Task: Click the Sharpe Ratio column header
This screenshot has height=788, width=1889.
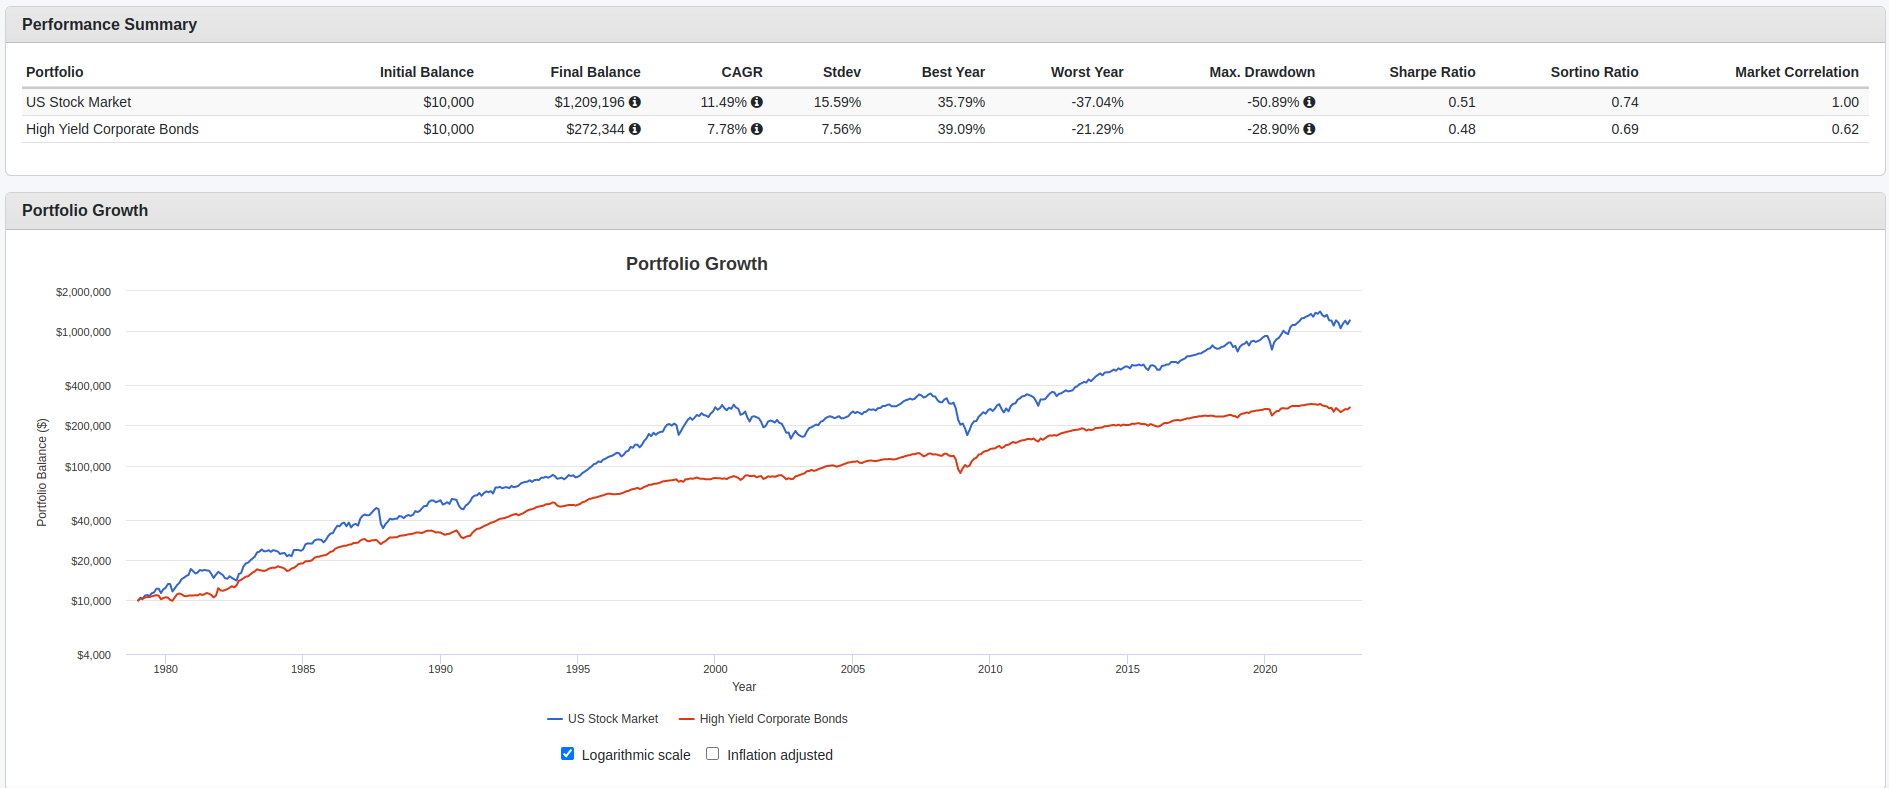Action: (x=1431, y=72)
